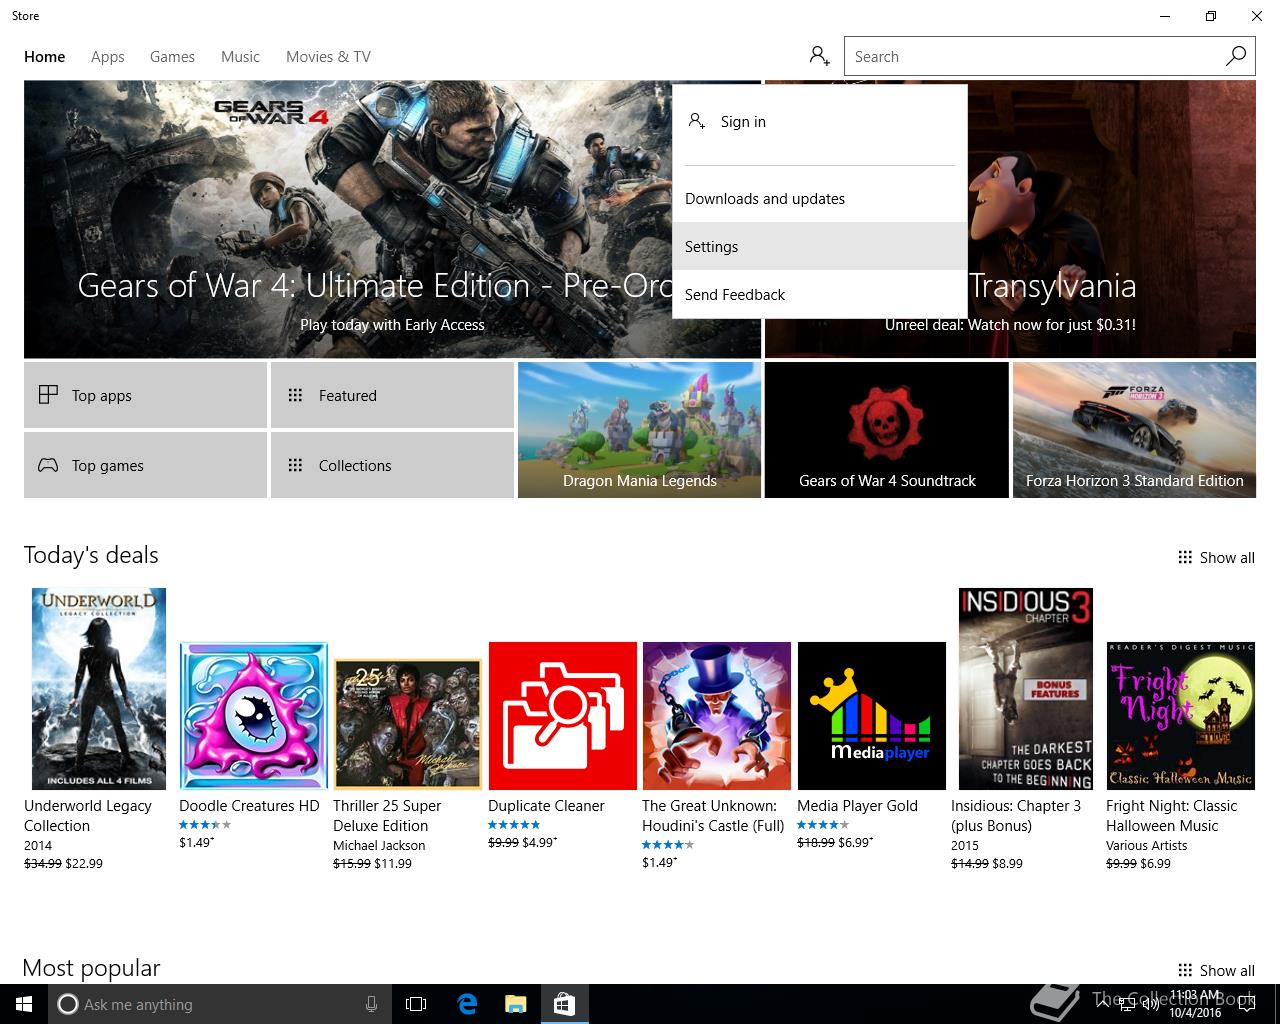The image size is (1280, 1024).
Task: Switch to the Games tab
Action: tap(172, 57)
